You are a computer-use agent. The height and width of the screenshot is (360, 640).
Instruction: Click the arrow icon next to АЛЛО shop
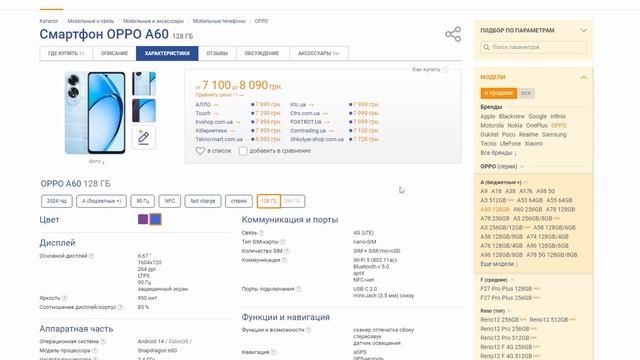click(x=216, y=105)
